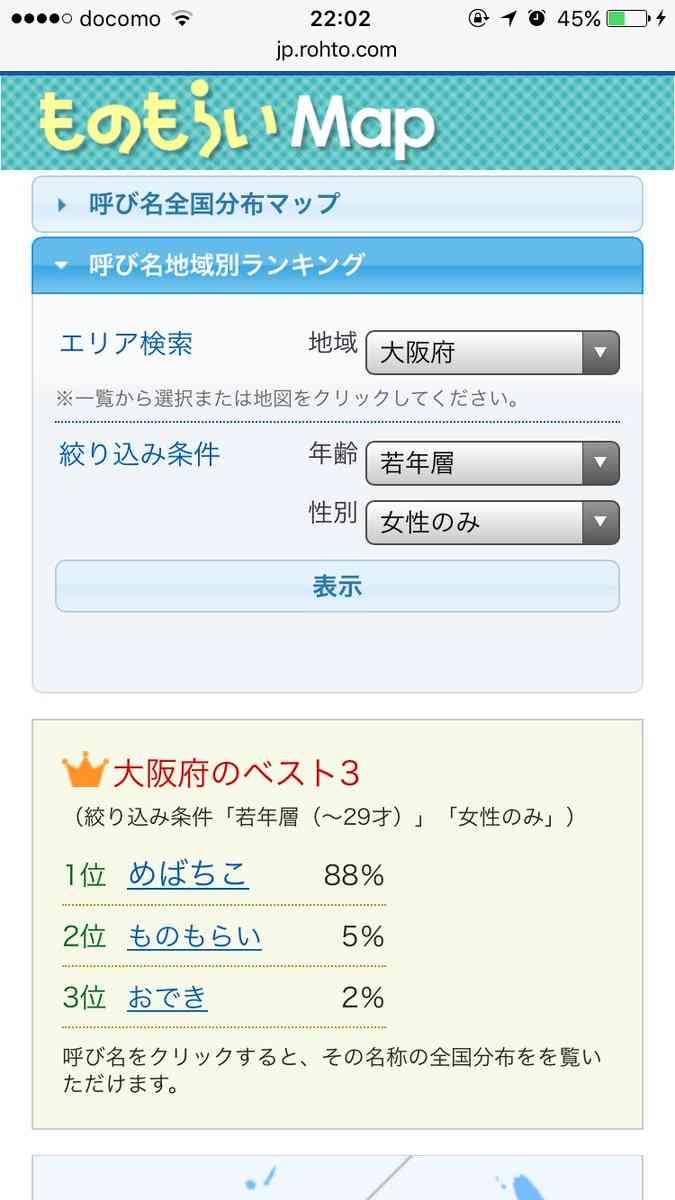Tap the map image at the bottom
The width and height of the screenshot is (675, 1200).
point(337,1178)
